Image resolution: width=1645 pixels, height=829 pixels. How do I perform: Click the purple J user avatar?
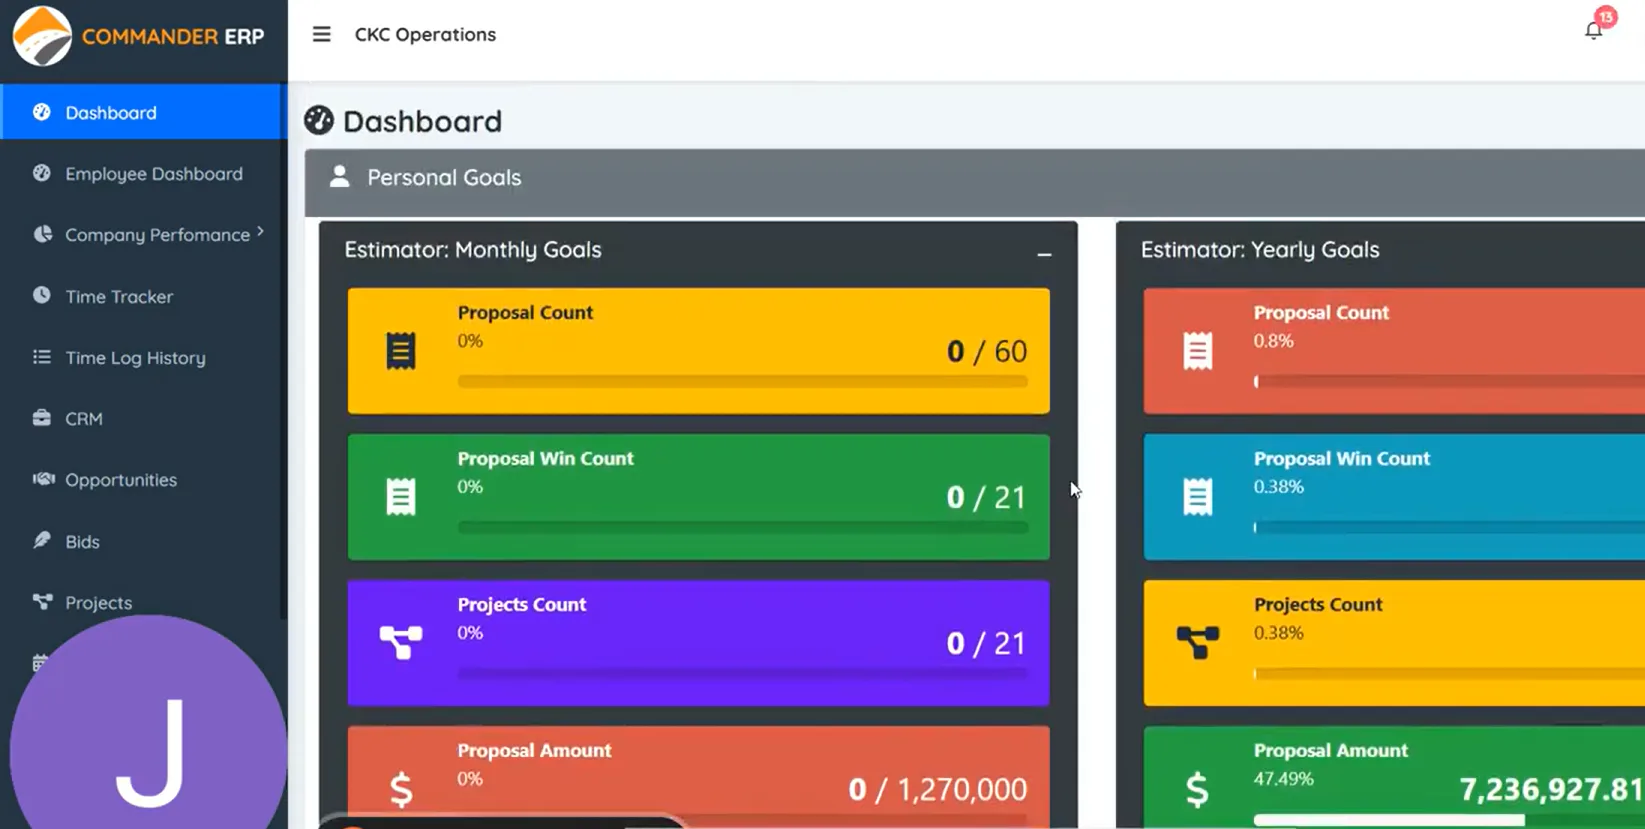click(x=148, y=722)
